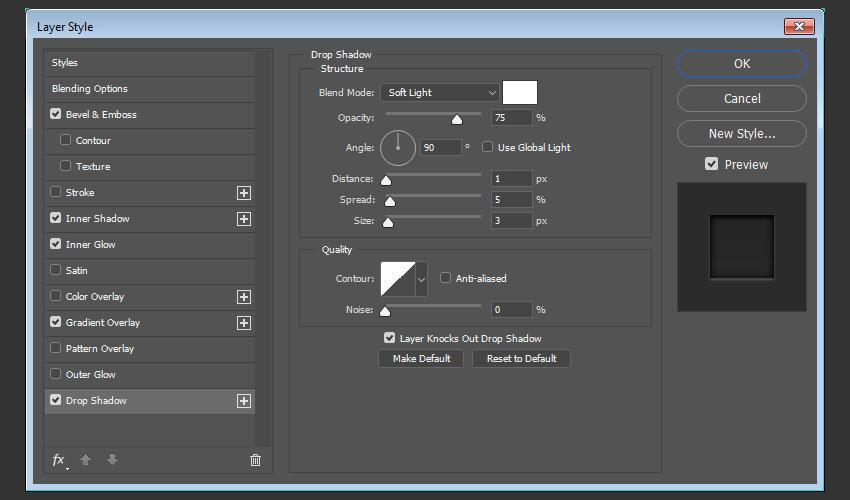Enable the Stroke effect checkbox
850x500 pixels.
tap(55, 192)
